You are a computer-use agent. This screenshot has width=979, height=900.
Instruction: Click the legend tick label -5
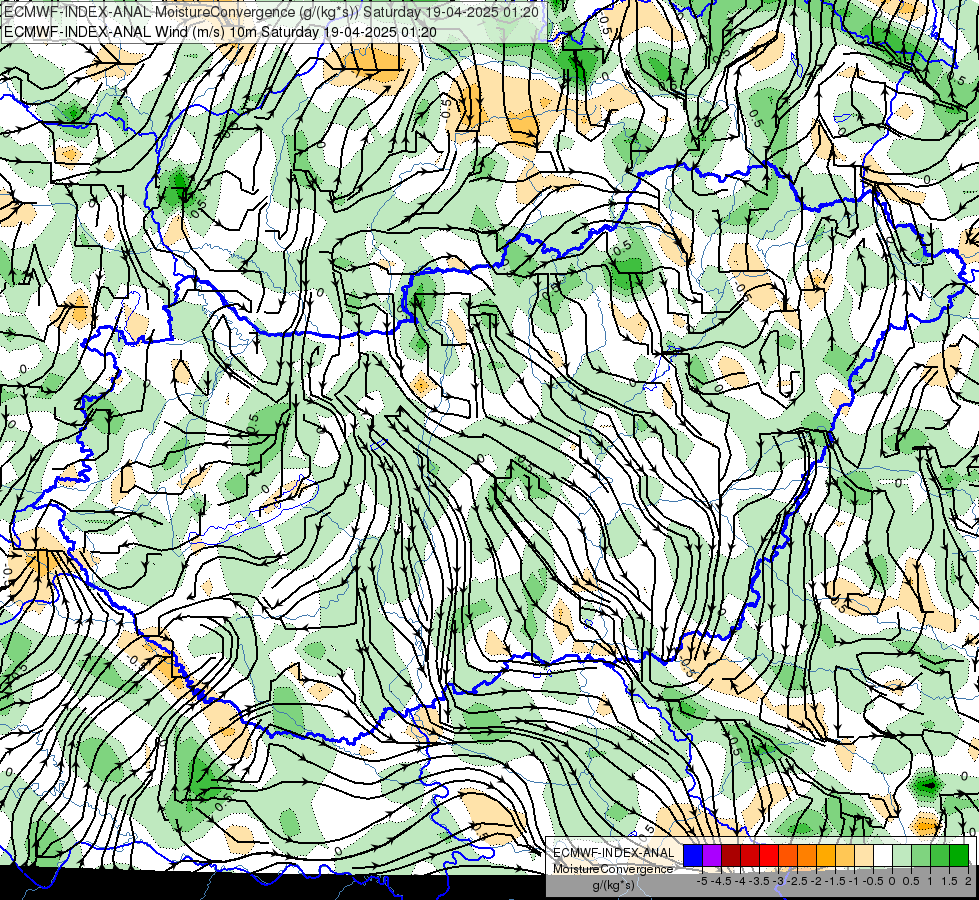coord(702,881)
